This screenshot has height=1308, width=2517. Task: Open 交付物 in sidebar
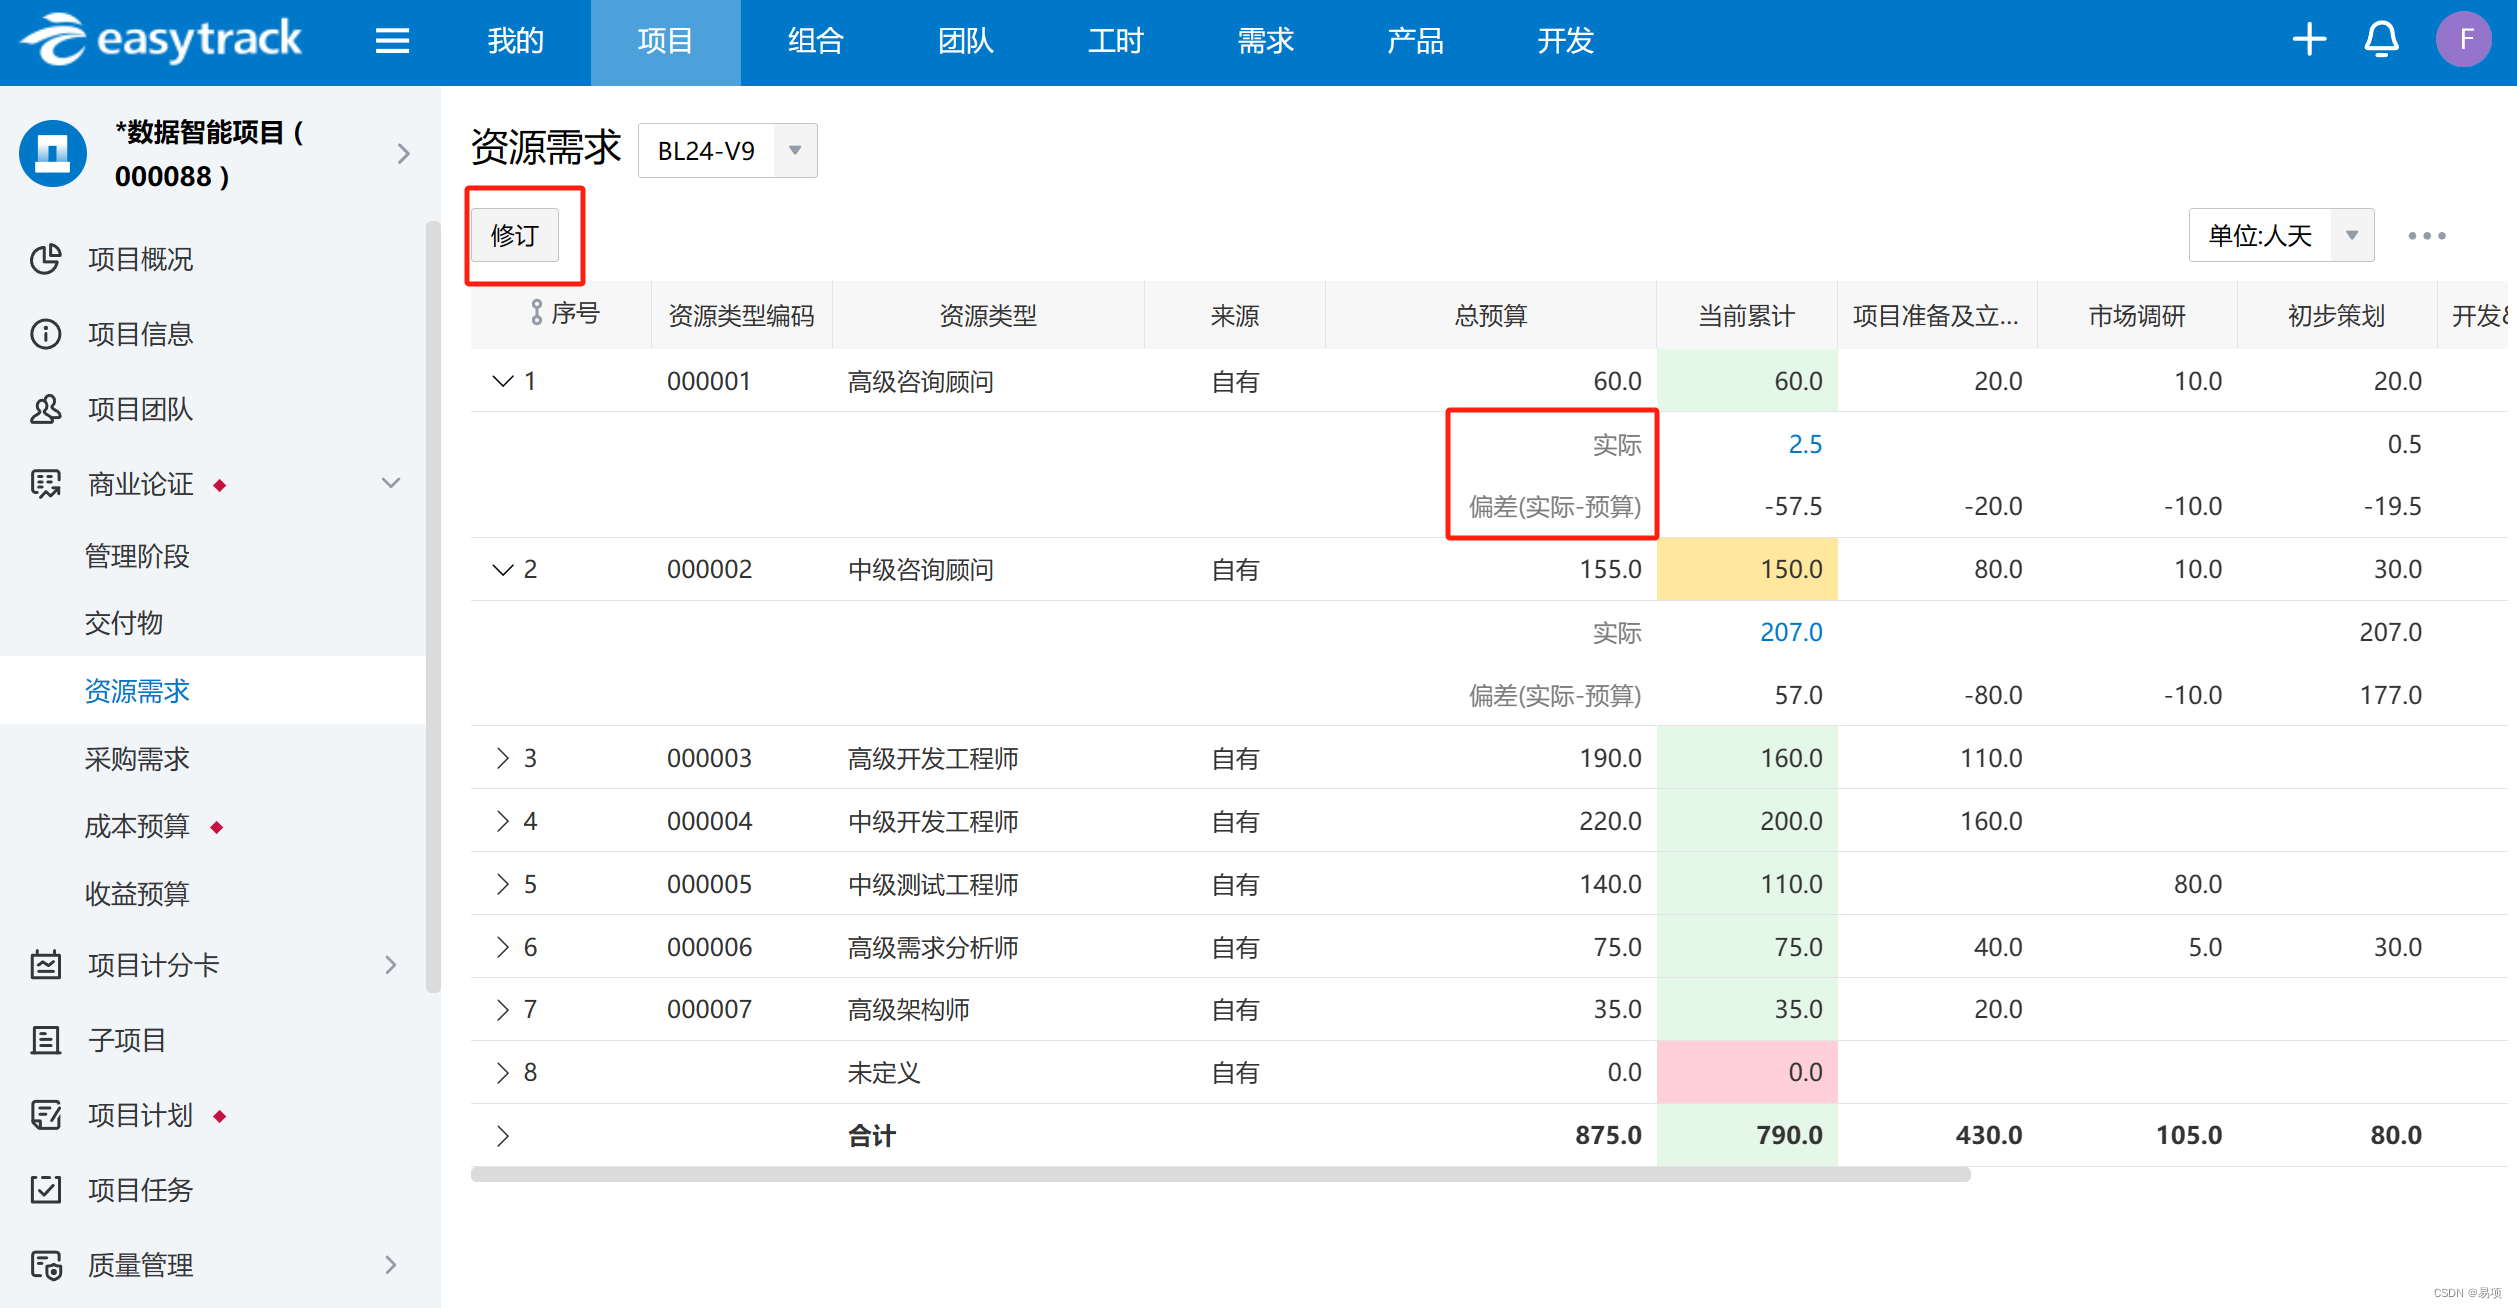[x=124, y=623]
